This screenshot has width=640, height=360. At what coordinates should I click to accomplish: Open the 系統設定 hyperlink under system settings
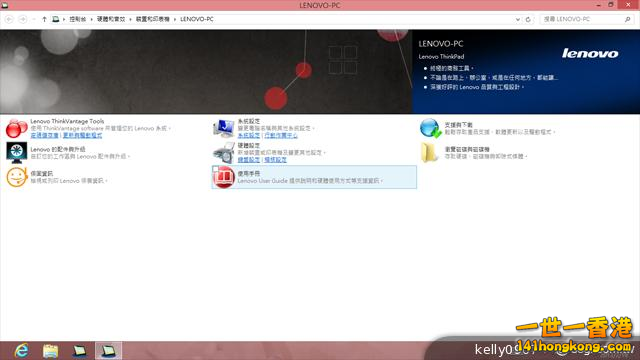[249, 135]
